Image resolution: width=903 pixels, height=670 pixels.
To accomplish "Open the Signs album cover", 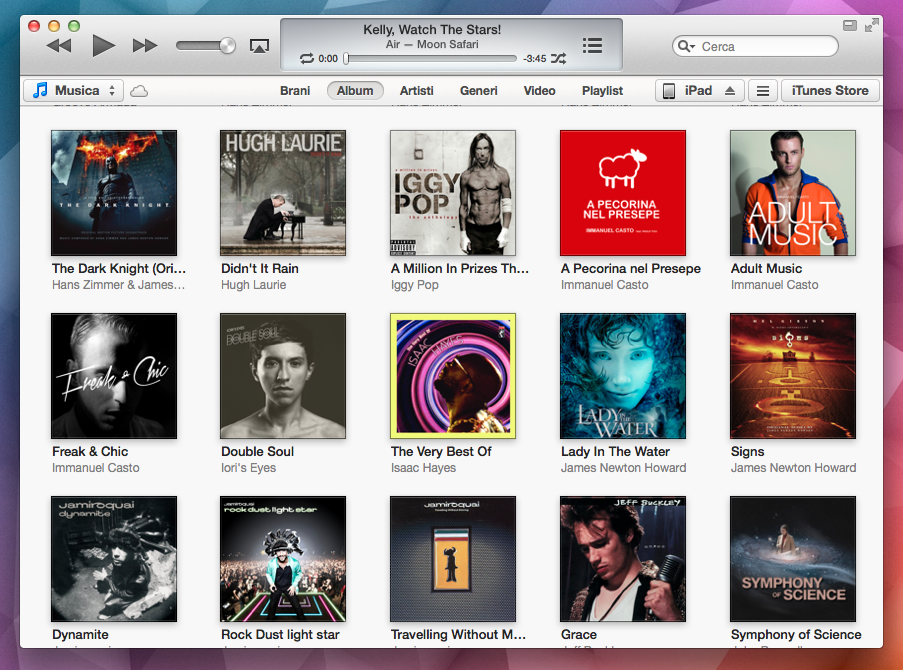I will point(792,376).
